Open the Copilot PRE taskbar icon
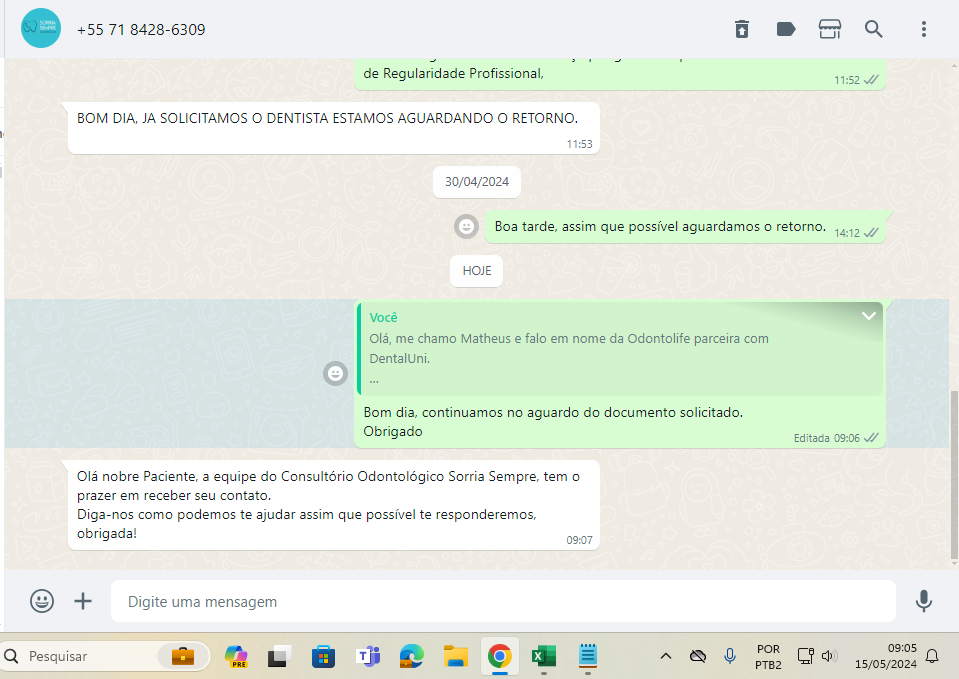The height and width of the screenshot is (679, 959). click(235, 656)
